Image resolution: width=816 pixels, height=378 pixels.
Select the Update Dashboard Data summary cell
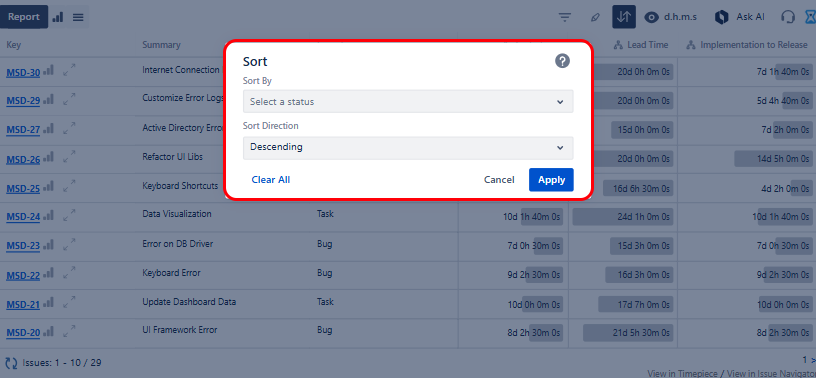click(189, 302)
